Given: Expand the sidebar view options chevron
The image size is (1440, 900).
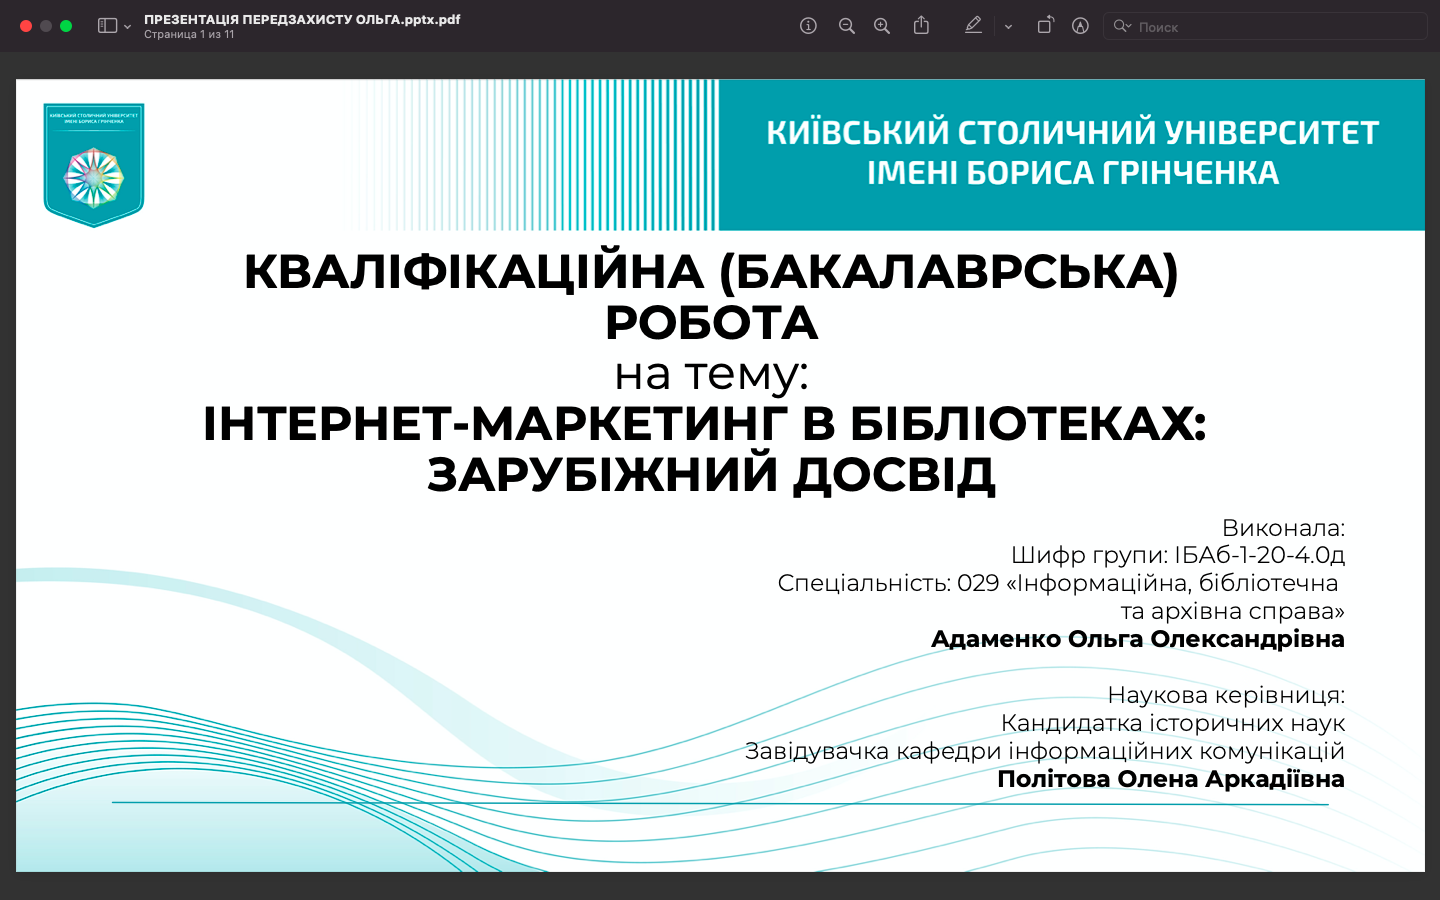Looking at the screenshot, I should pyautogui.click(x=127, y=27).
